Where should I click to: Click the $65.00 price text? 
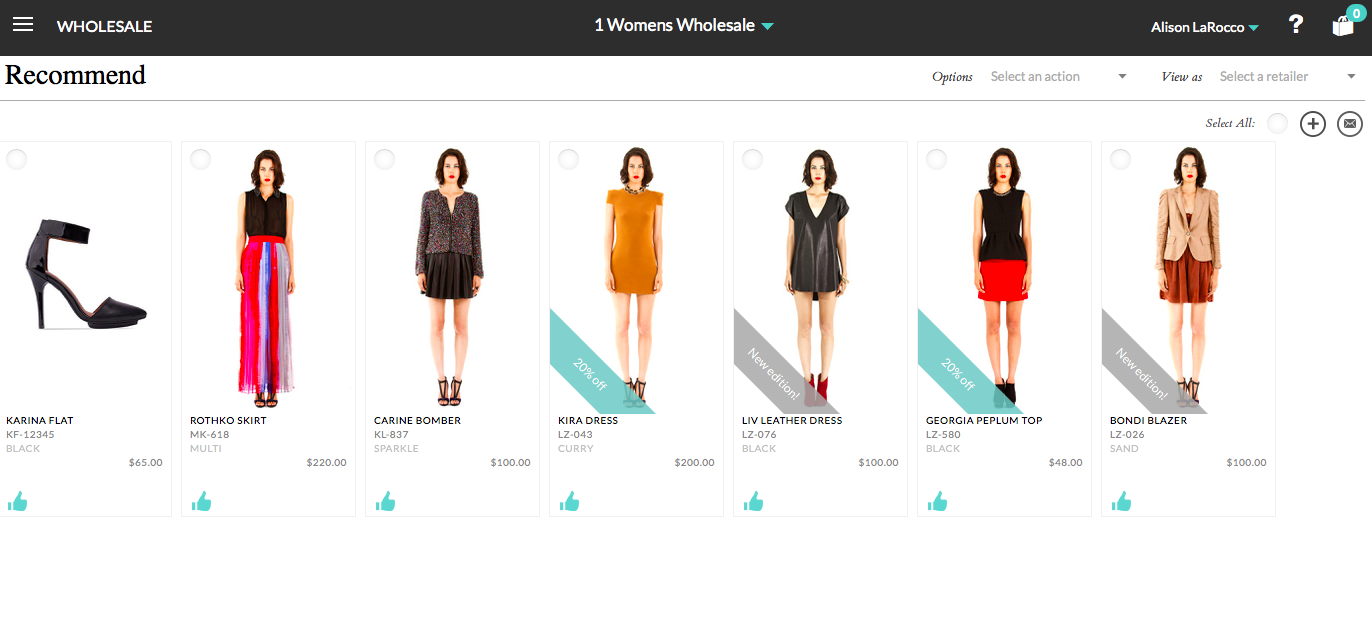click(x=146, y=462)
